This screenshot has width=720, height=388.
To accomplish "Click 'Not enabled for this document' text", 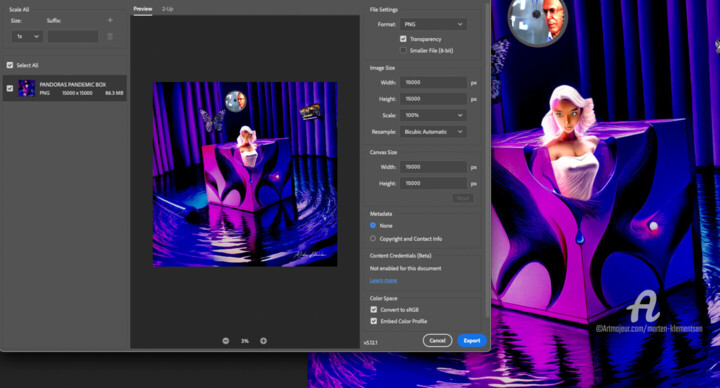I will [405, 268].
